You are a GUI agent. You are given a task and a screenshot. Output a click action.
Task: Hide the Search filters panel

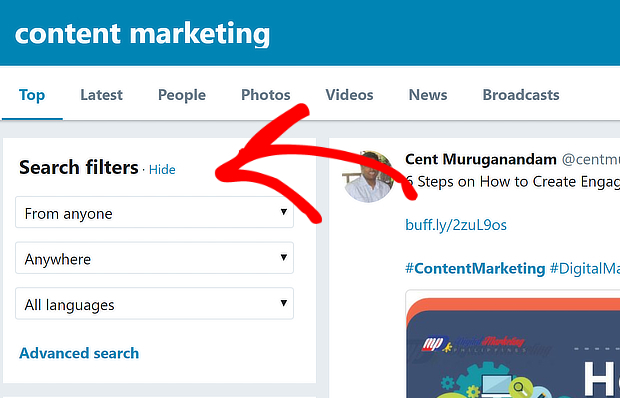pos(162,170)
